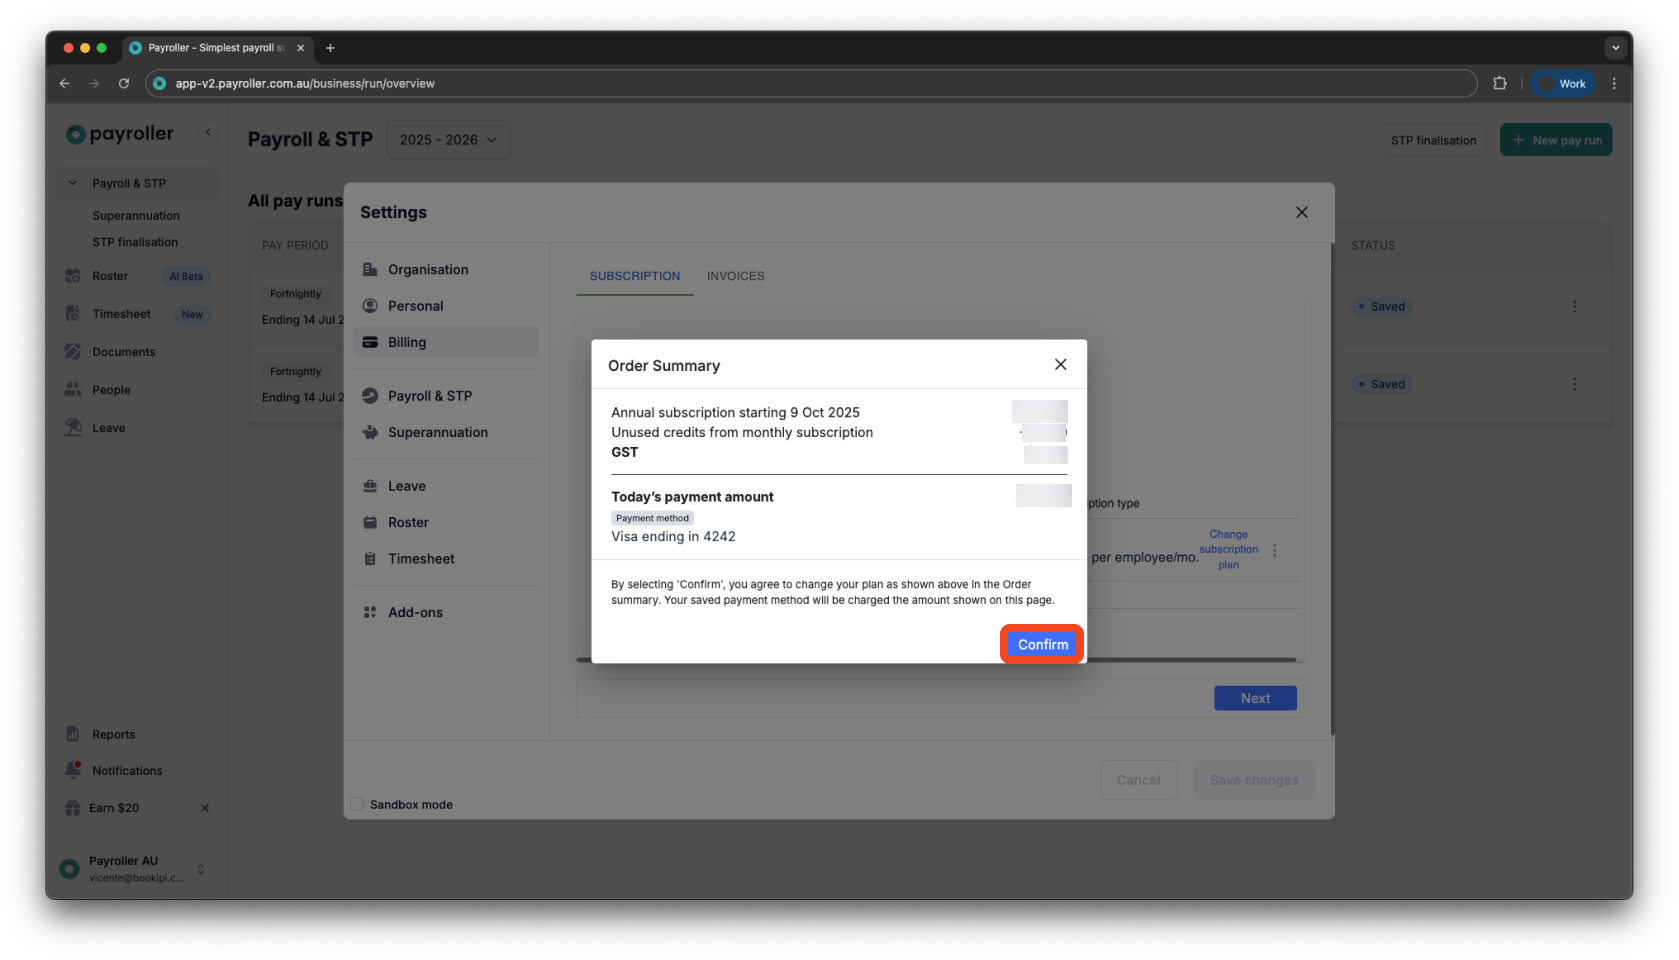Open the Add-ons settings section
This screenshot has height=960, width=1679.
point(416,611)
